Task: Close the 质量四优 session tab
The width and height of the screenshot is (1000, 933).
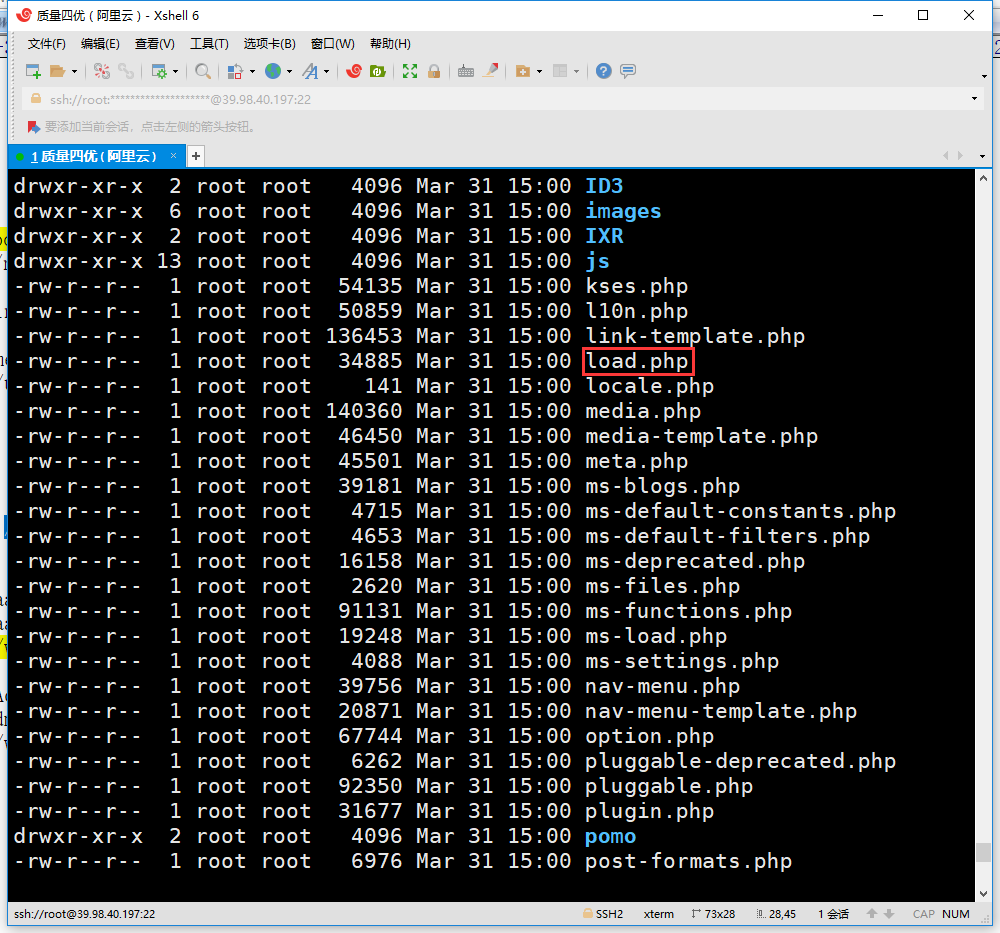Action: 174,156
